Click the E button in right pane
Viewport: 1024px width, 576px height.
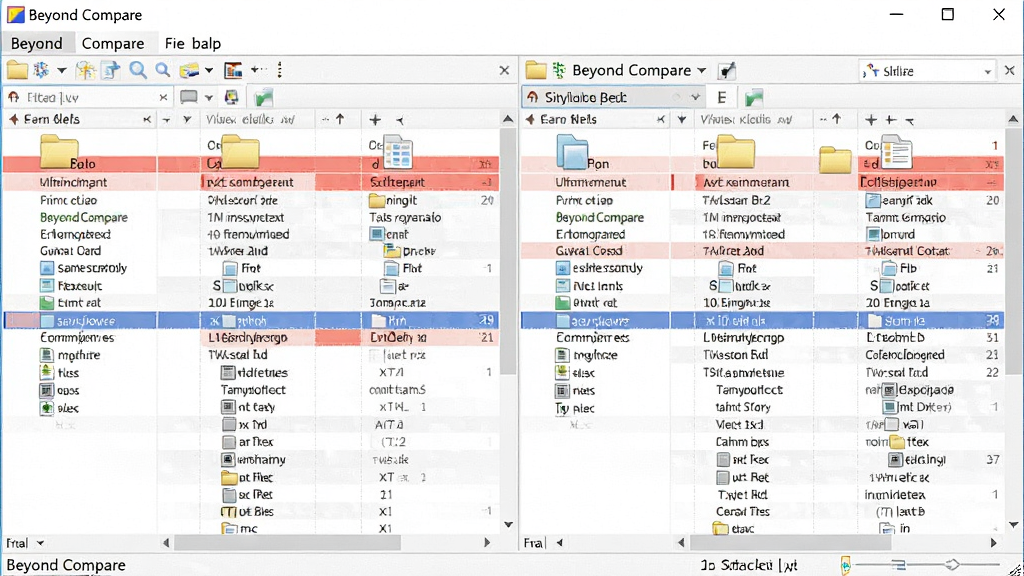click(722, 97)
